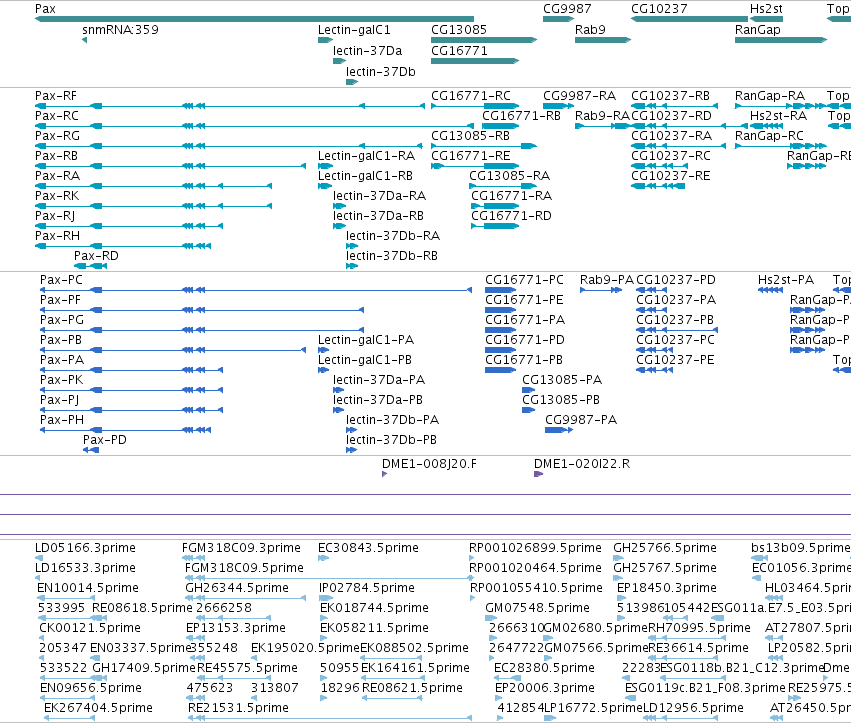Screen dimensions: 851x723
Task: Click the RanGap-RA transcript label
Action: pyautogui.click(x=770, y=96)
